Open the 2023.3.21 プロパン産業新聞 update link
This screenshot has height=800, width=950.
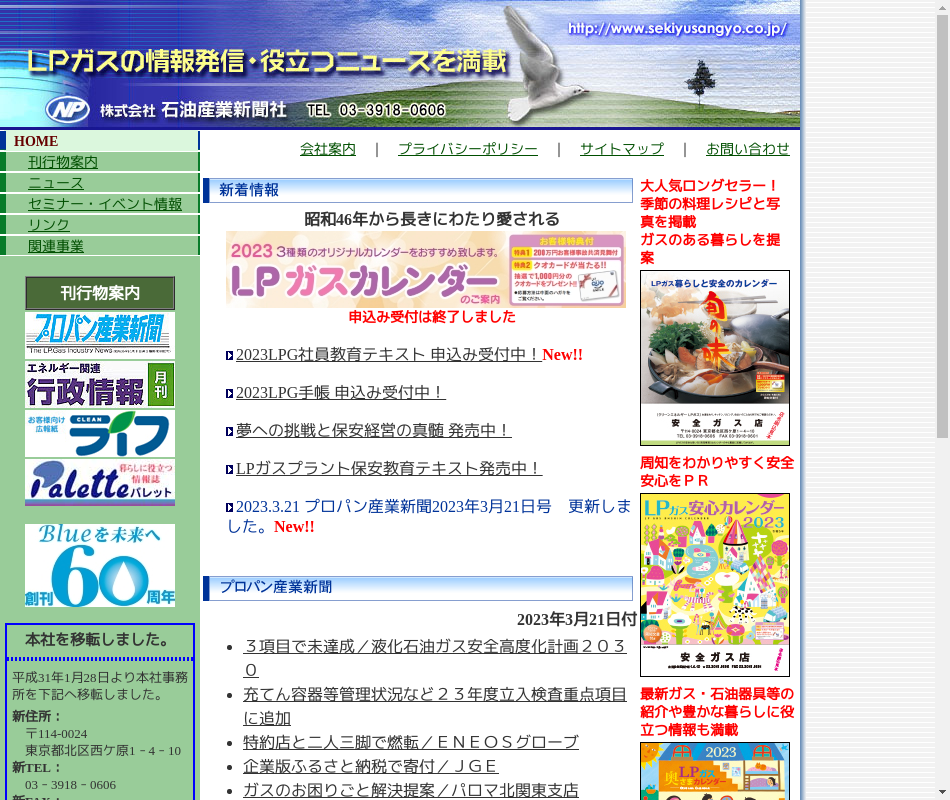click(428, 516)
